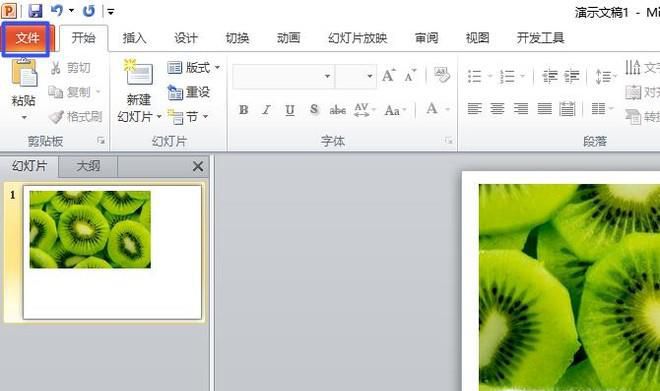
Task: Click the decrease indent icon
Action: 549,76
